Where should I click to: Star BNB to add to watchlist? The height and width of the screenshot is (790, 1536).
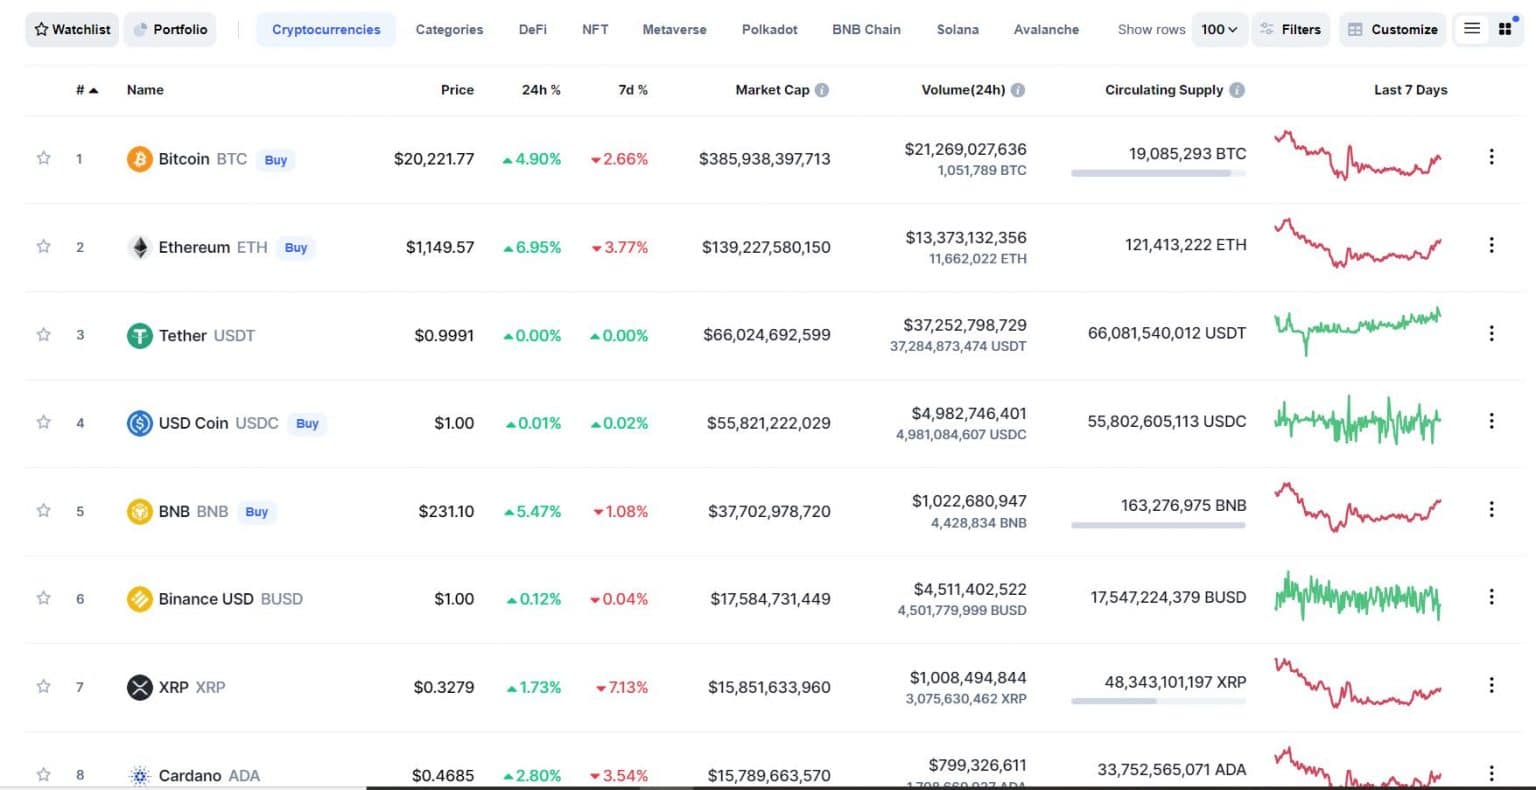(x=43, y=510)
